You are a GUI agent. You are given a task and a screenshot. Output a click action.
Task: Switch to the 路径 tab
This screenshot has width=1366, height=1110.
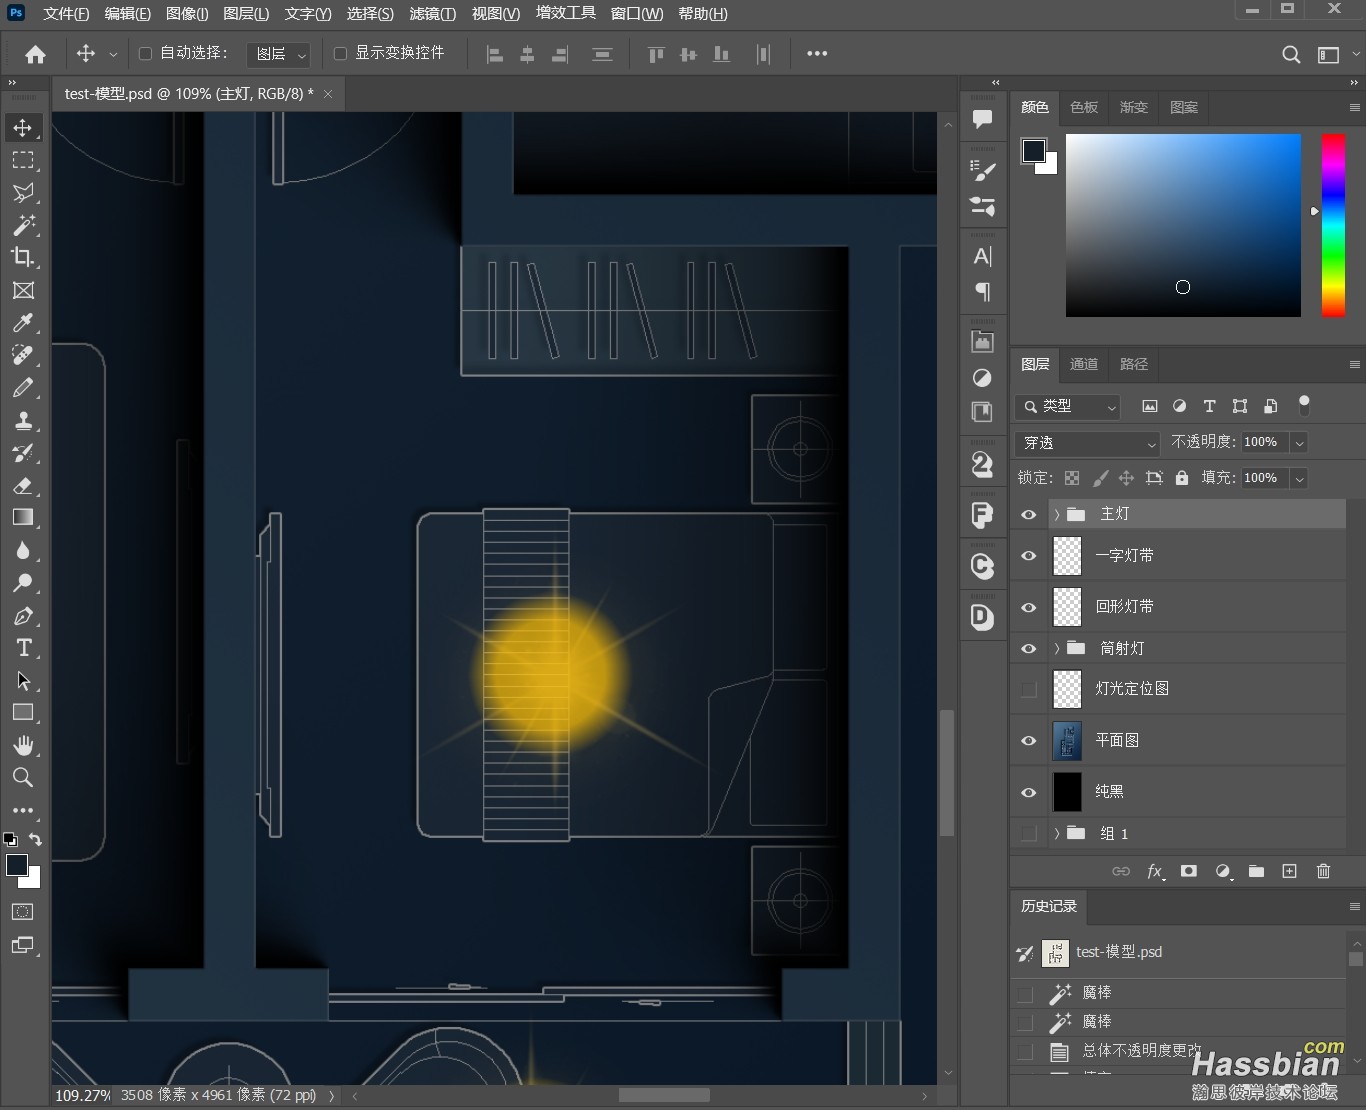click(1134, 364)
